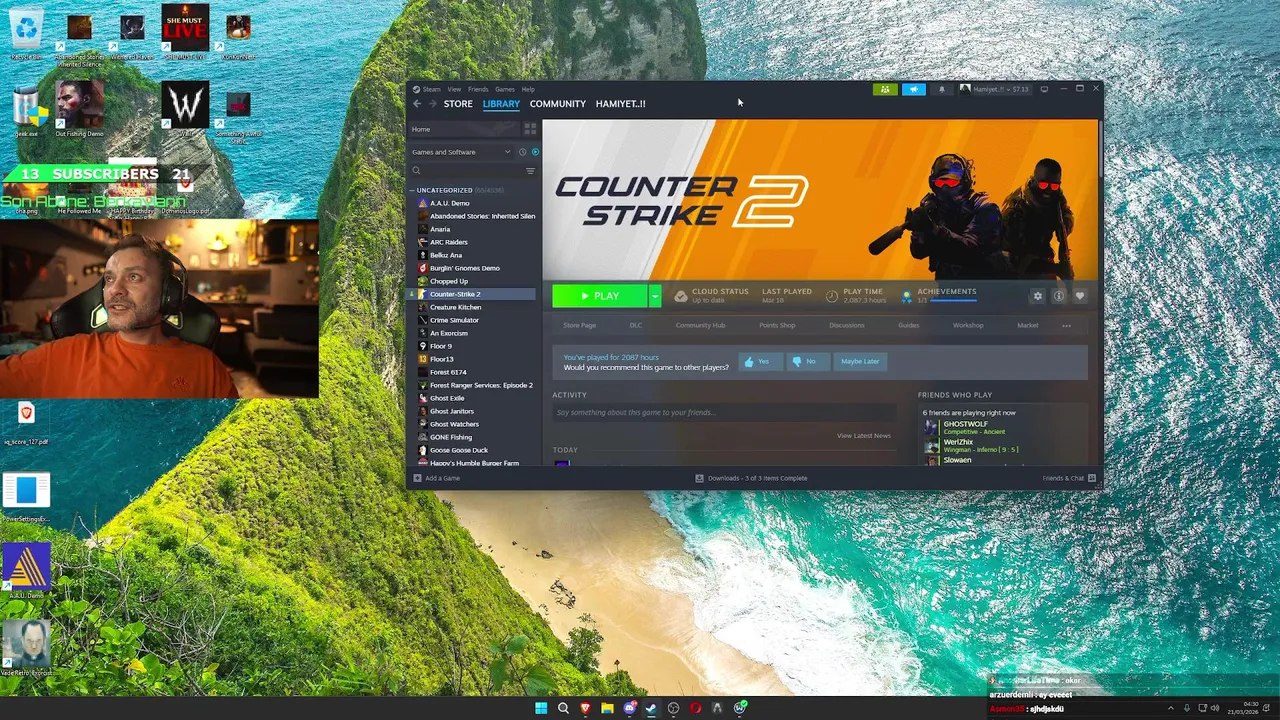This screenshot has width=1280, height=720.
Task: Open the green friends list button
Action: click(885, 89)
